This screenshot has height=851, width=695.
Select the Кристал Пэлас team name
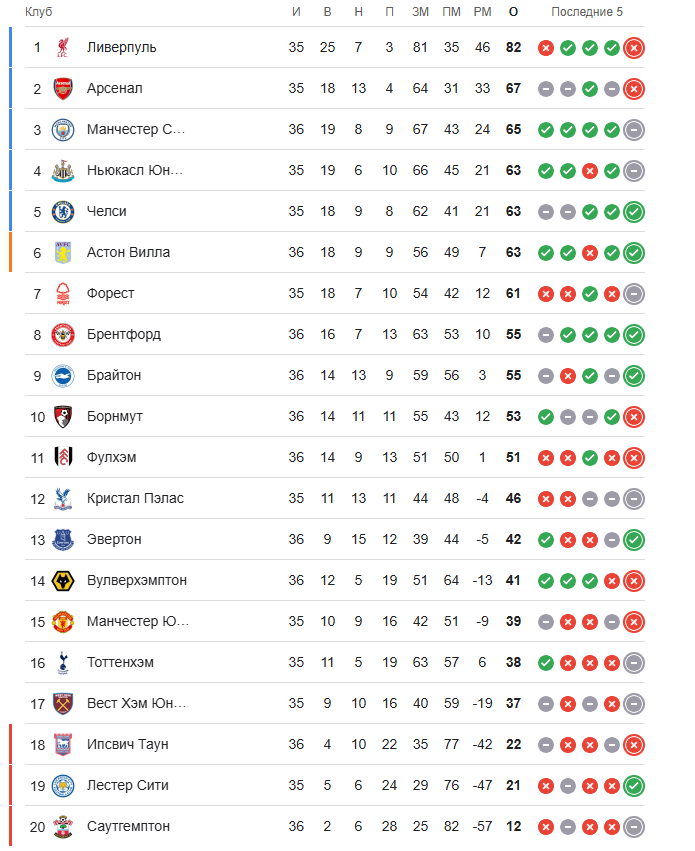[135, 498]
